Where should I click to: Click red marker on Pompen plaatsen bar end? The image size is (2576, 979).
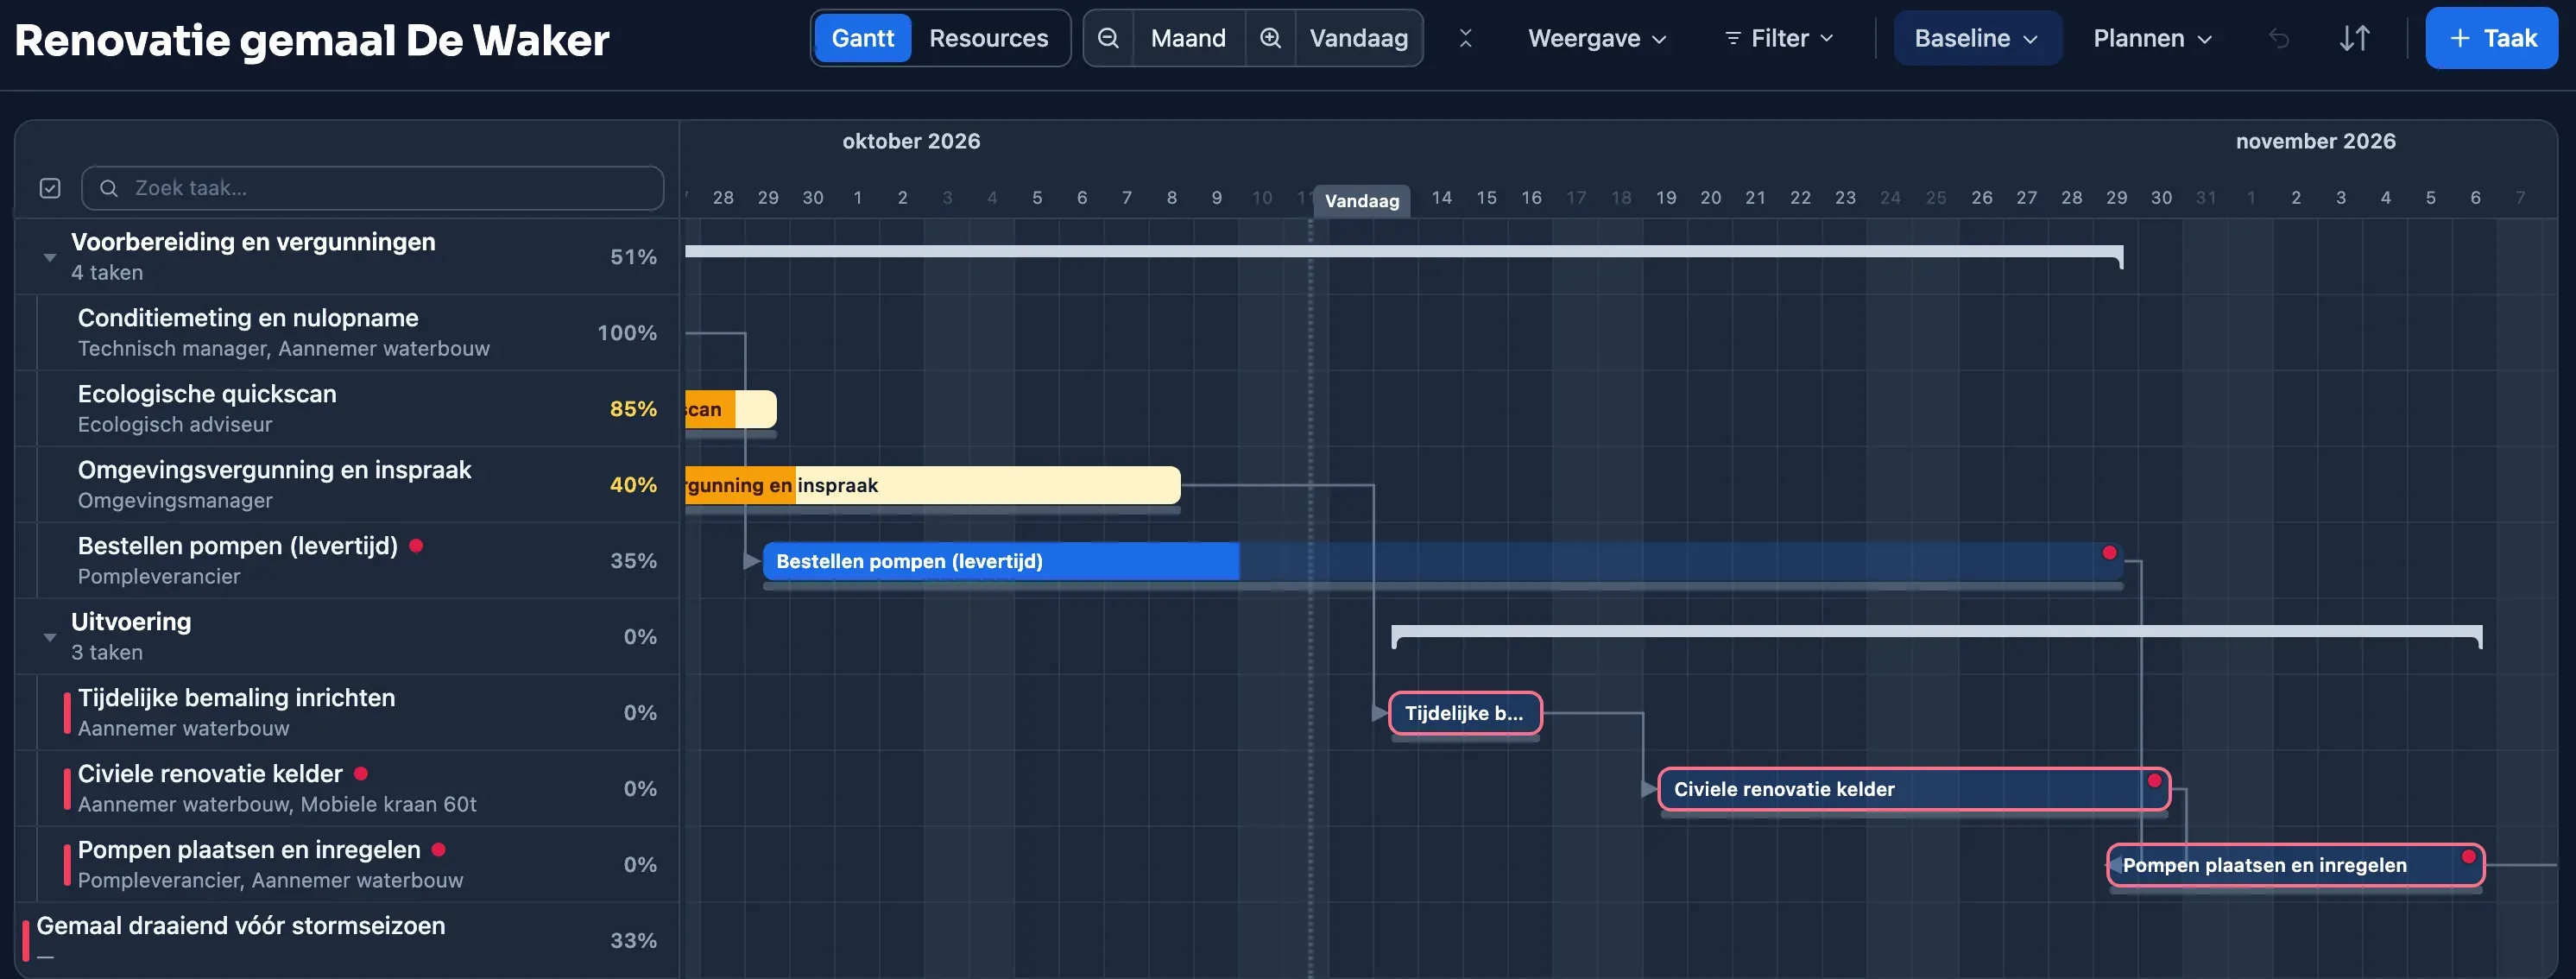click(x=2469, y=856)
